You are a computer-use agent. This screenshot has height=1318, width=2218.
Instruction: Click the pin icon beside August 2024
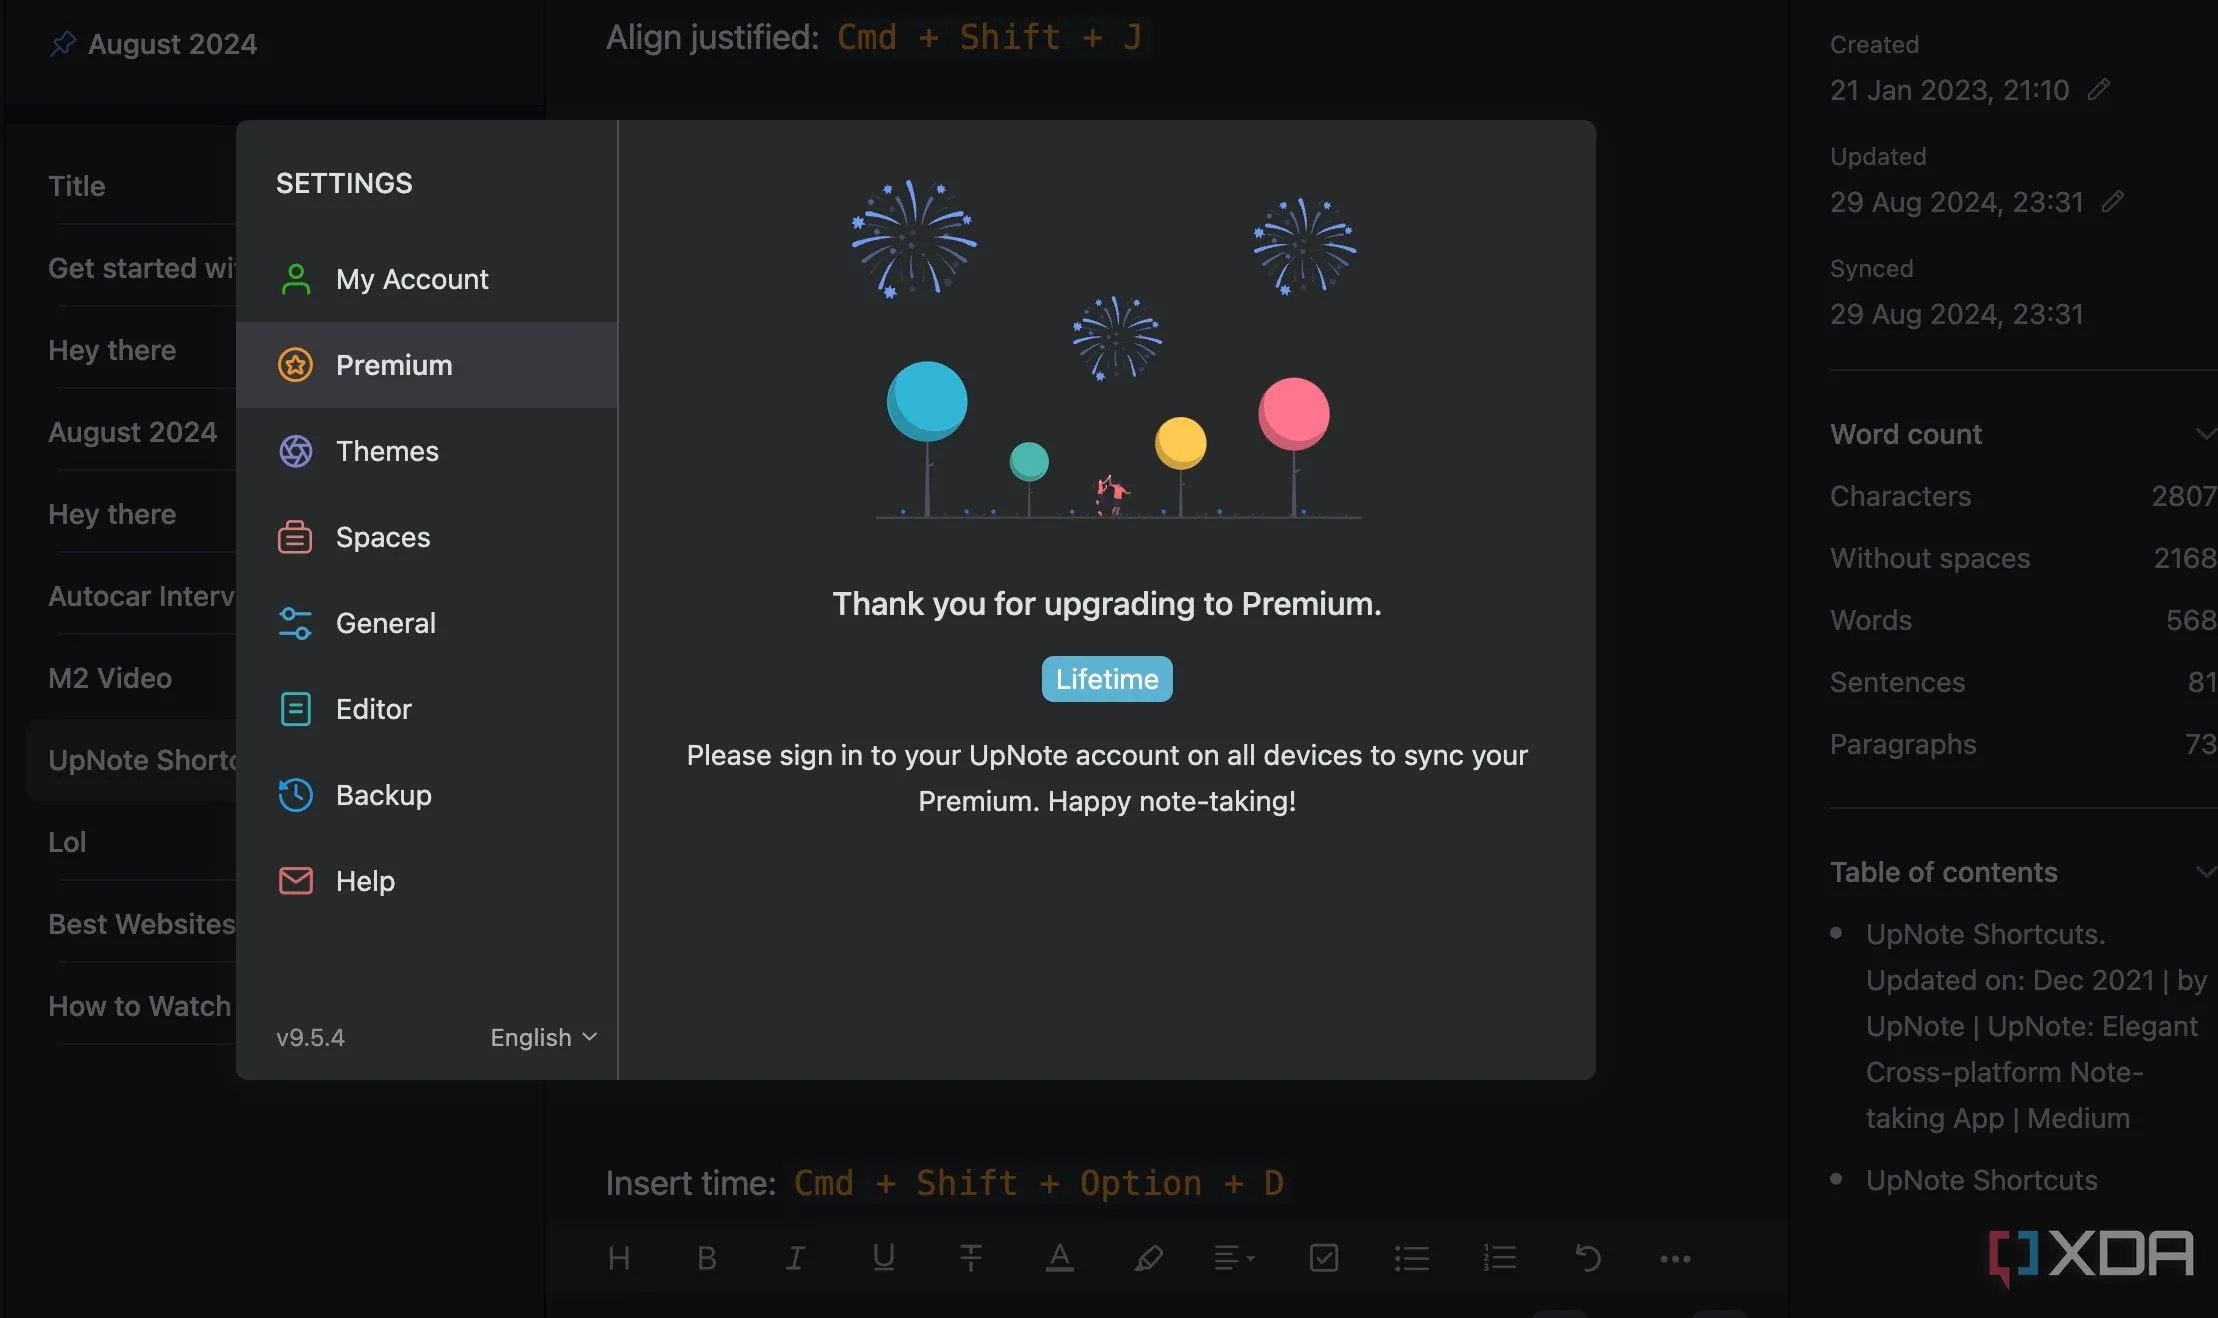click(63, 43)
